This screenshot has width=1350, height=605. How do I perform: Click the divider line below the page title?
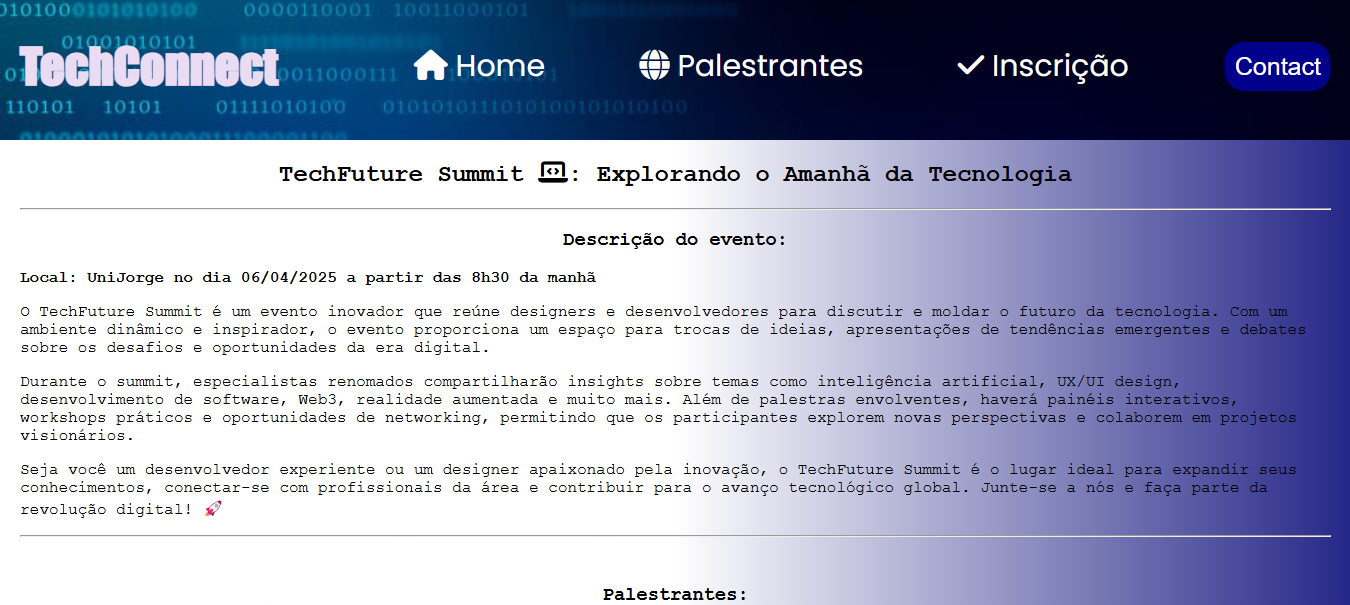pos(675,209)
